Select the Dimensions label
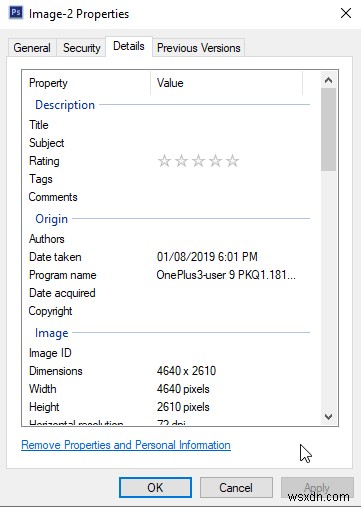 [56, 371]
